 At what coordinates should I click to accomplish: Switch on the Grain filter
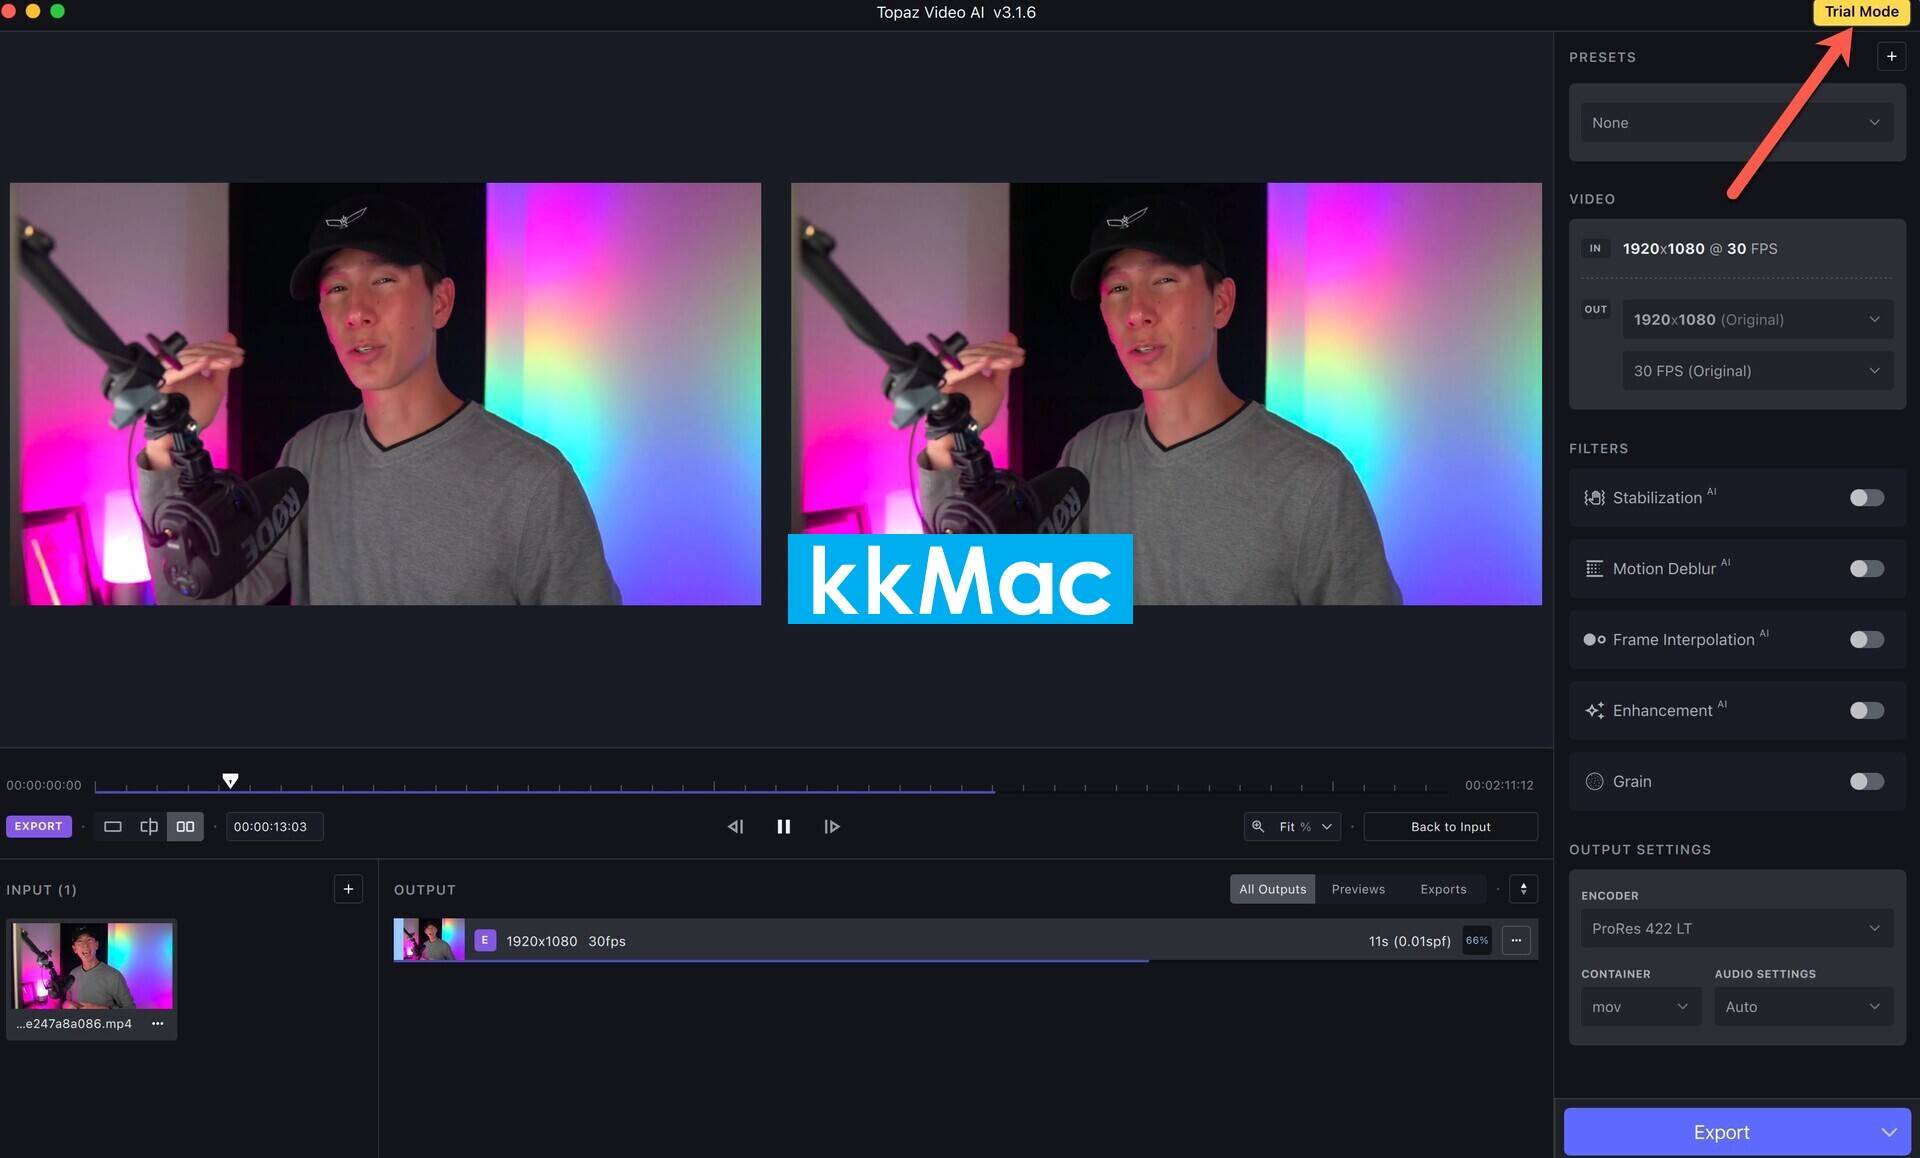click(1866, 782)
